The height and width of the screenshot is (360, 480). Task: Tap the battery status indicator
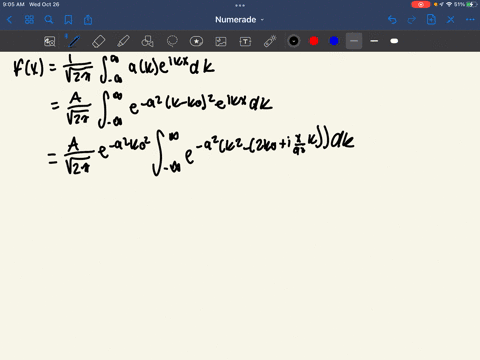pos(472,4)
